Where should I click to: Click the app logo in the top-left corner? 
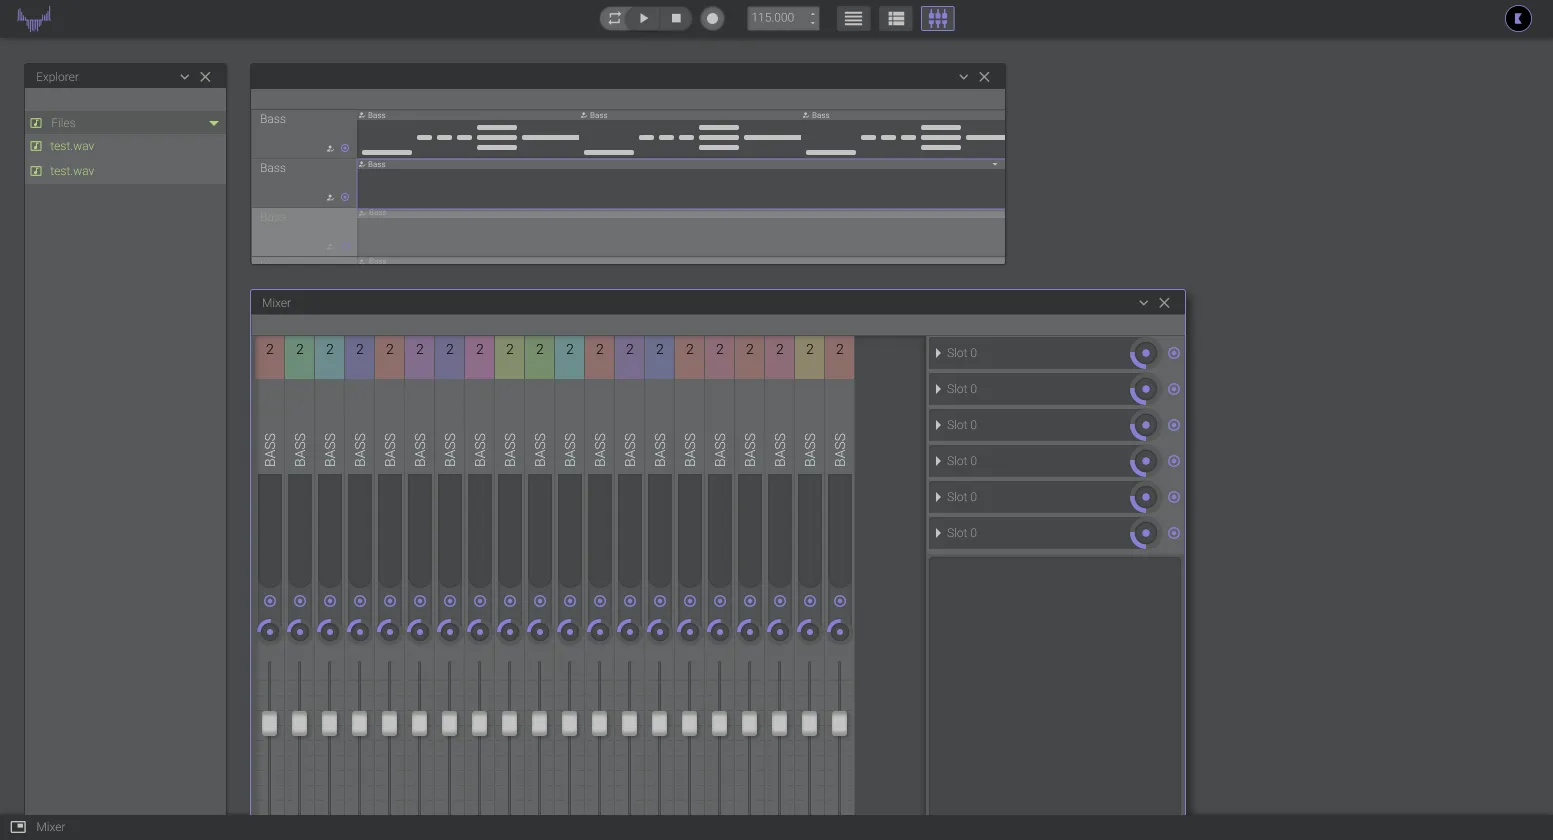(x=34, y=18)
